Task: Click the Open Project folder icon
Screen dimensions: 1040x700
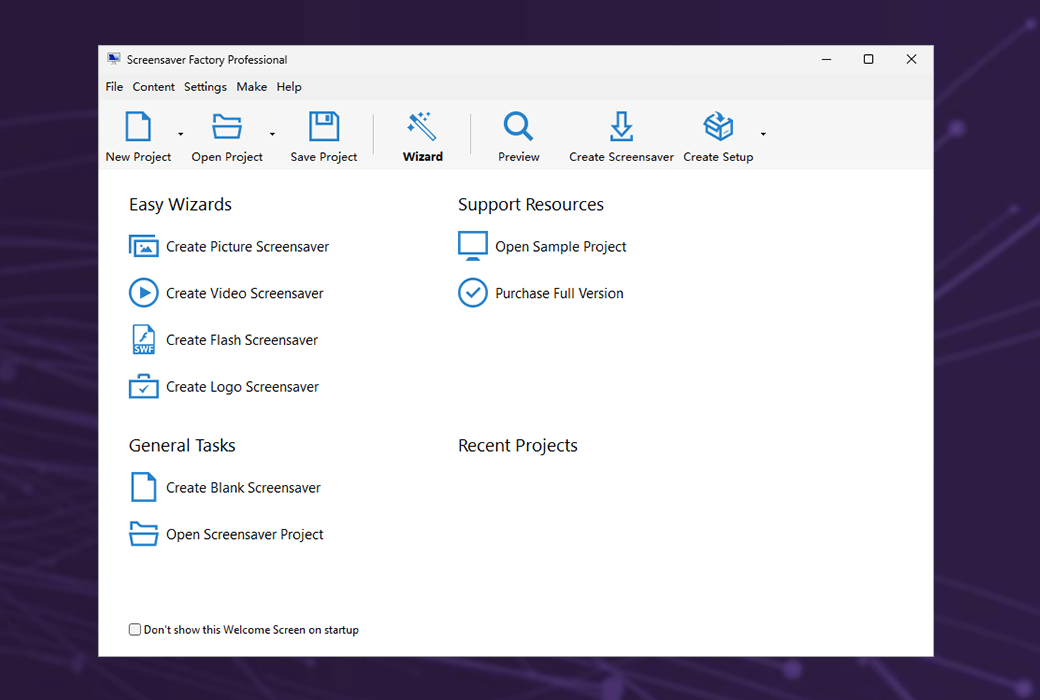Action: tap(227, 126)
